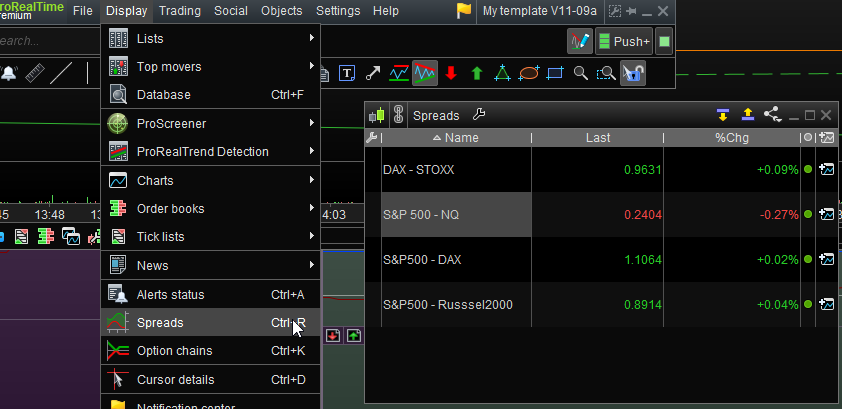Expand the ProScreener submenu

(x=210, y=123)
